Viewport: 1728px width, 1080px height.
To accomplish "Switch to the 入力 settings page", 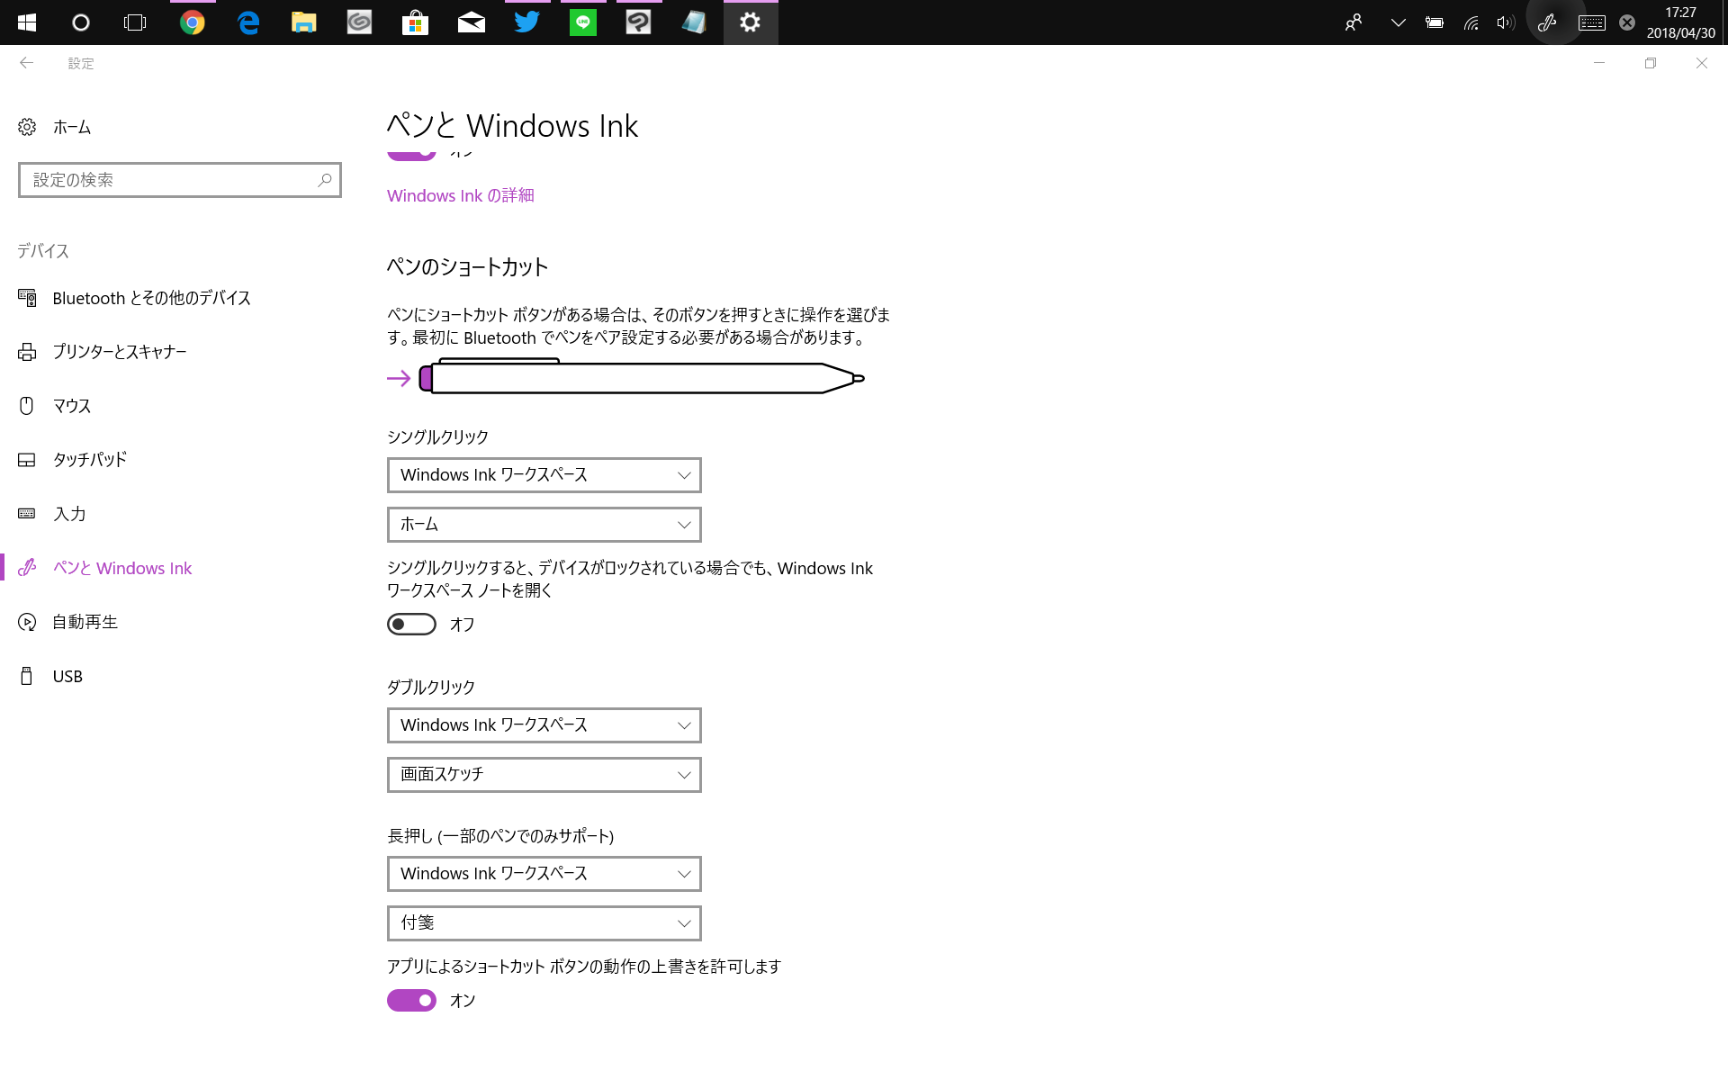I will pos(69,514).
